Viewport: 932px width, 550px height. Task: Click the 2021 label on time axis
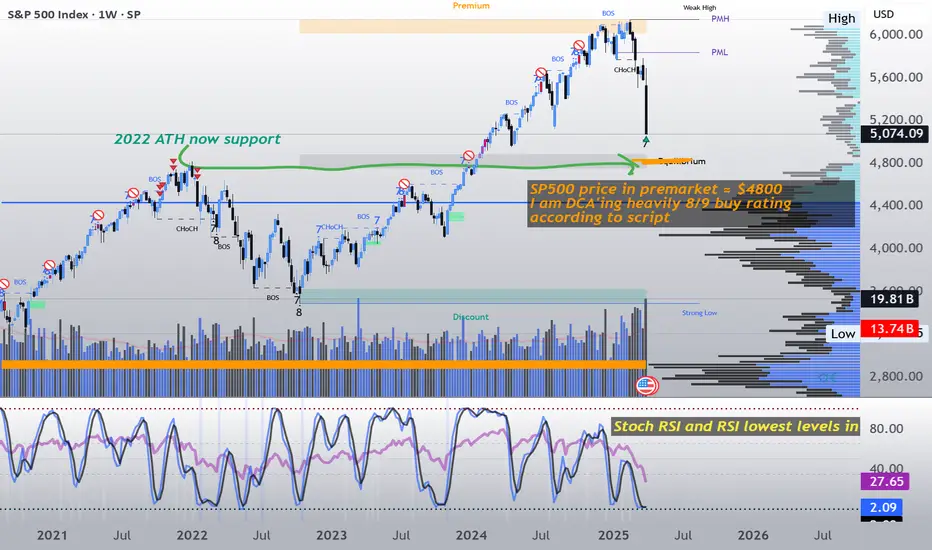(x=52, y=535)
